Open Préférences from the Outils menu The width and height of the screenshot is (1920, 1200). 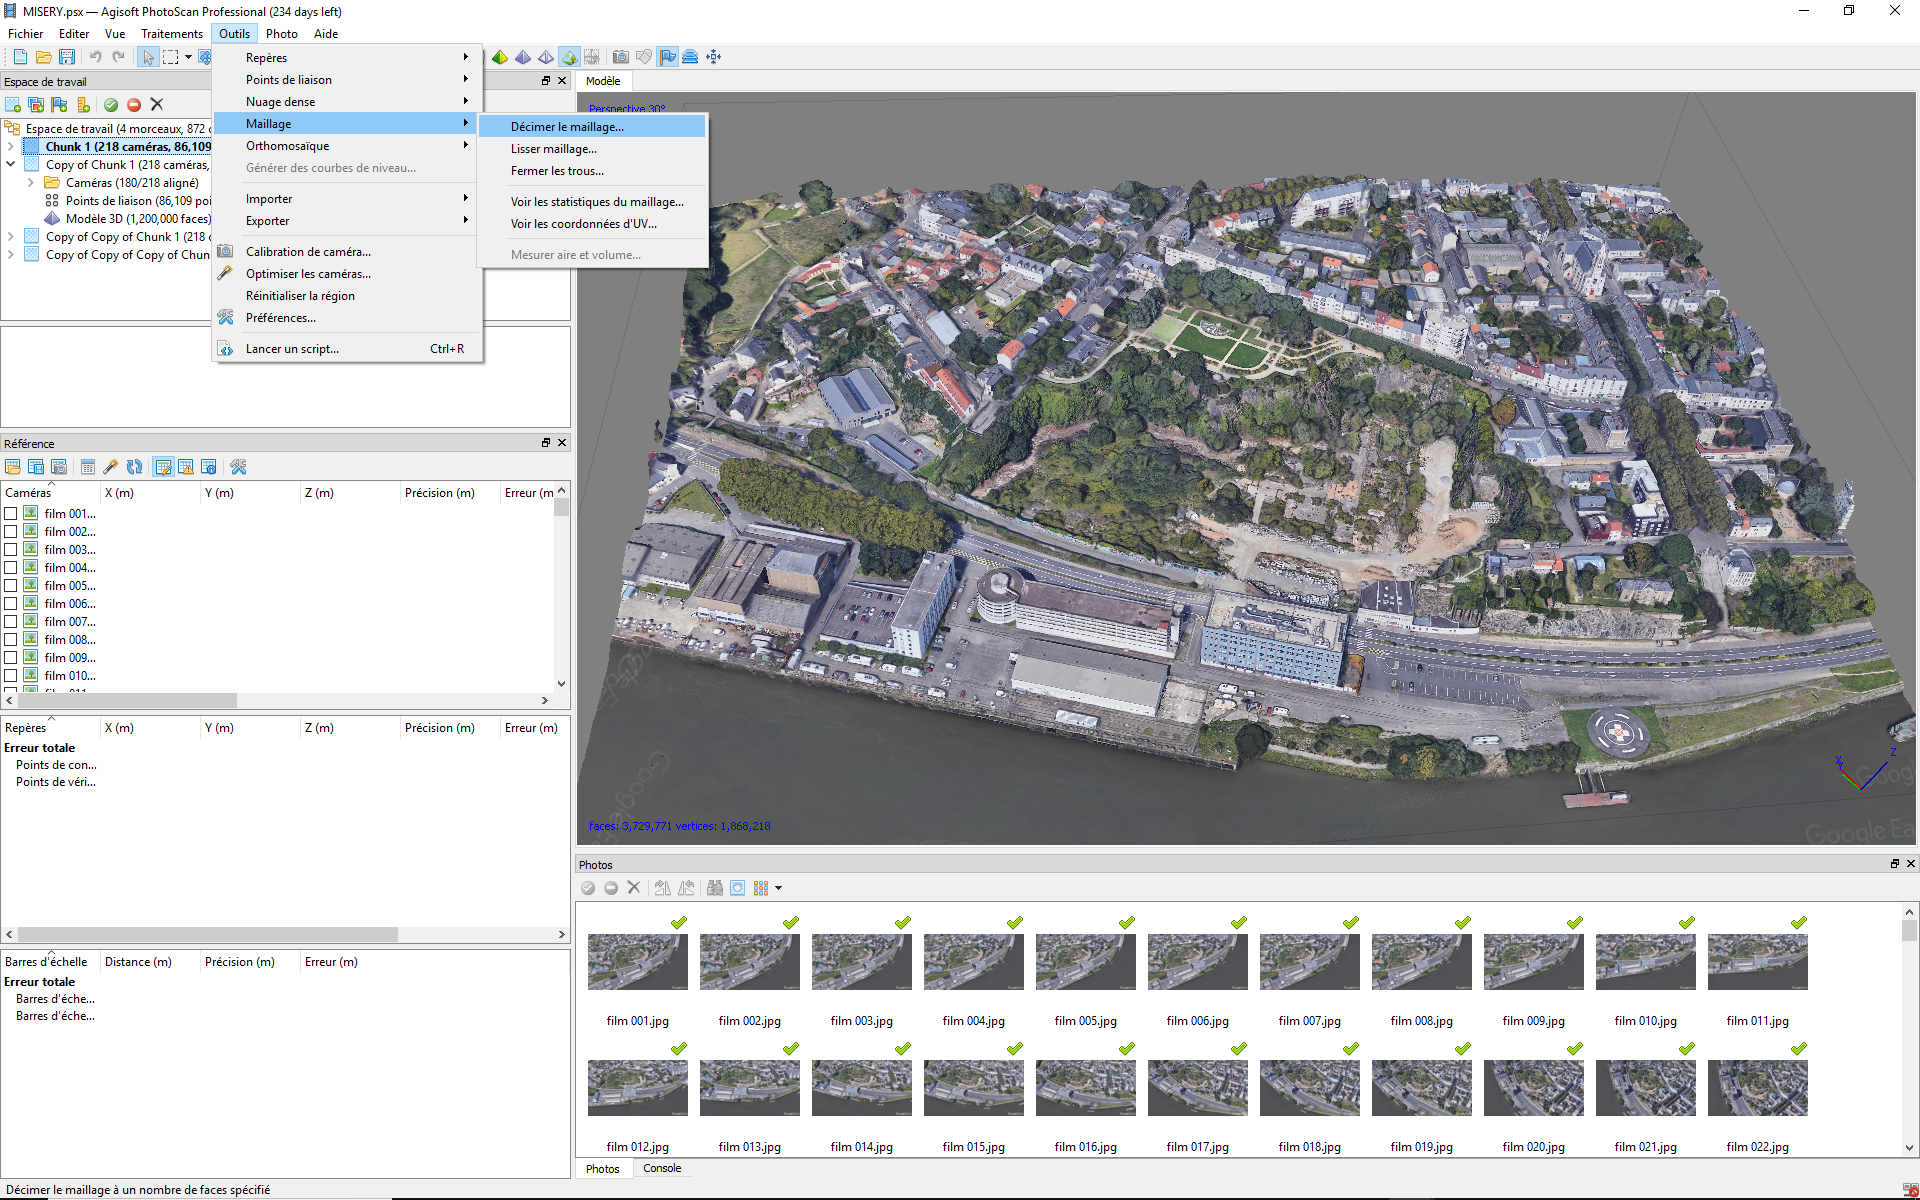coord(281,318)
